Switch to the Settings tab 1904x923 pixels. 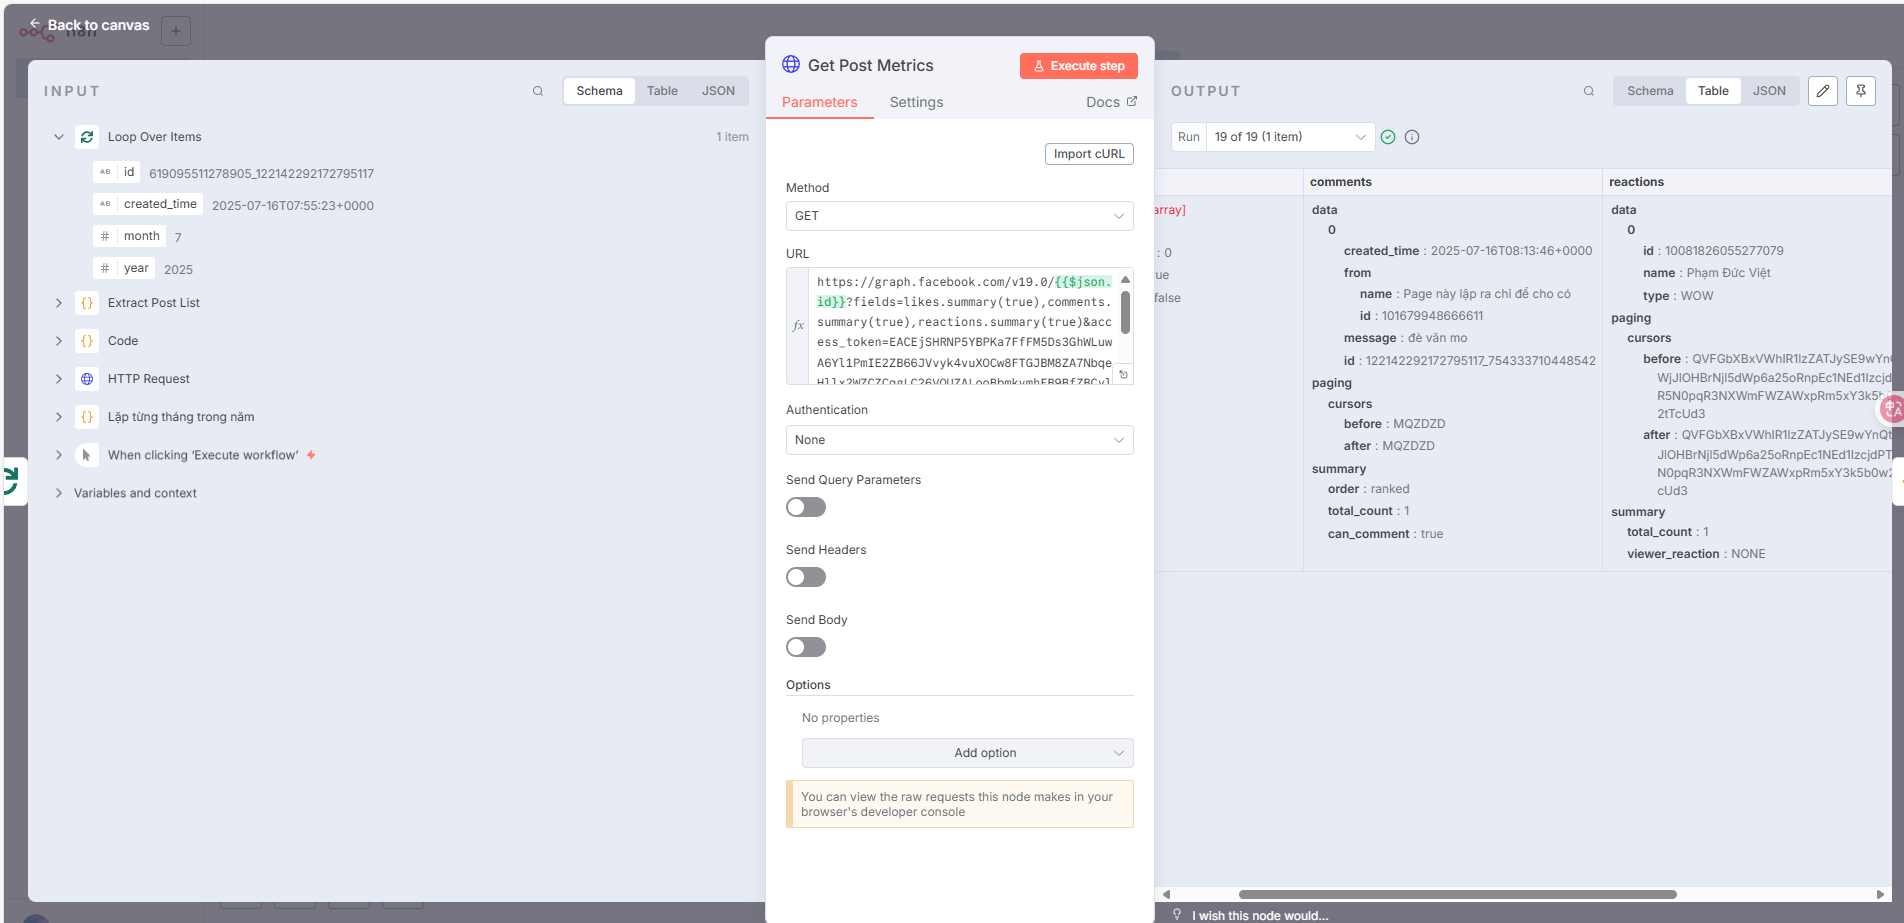916,102
